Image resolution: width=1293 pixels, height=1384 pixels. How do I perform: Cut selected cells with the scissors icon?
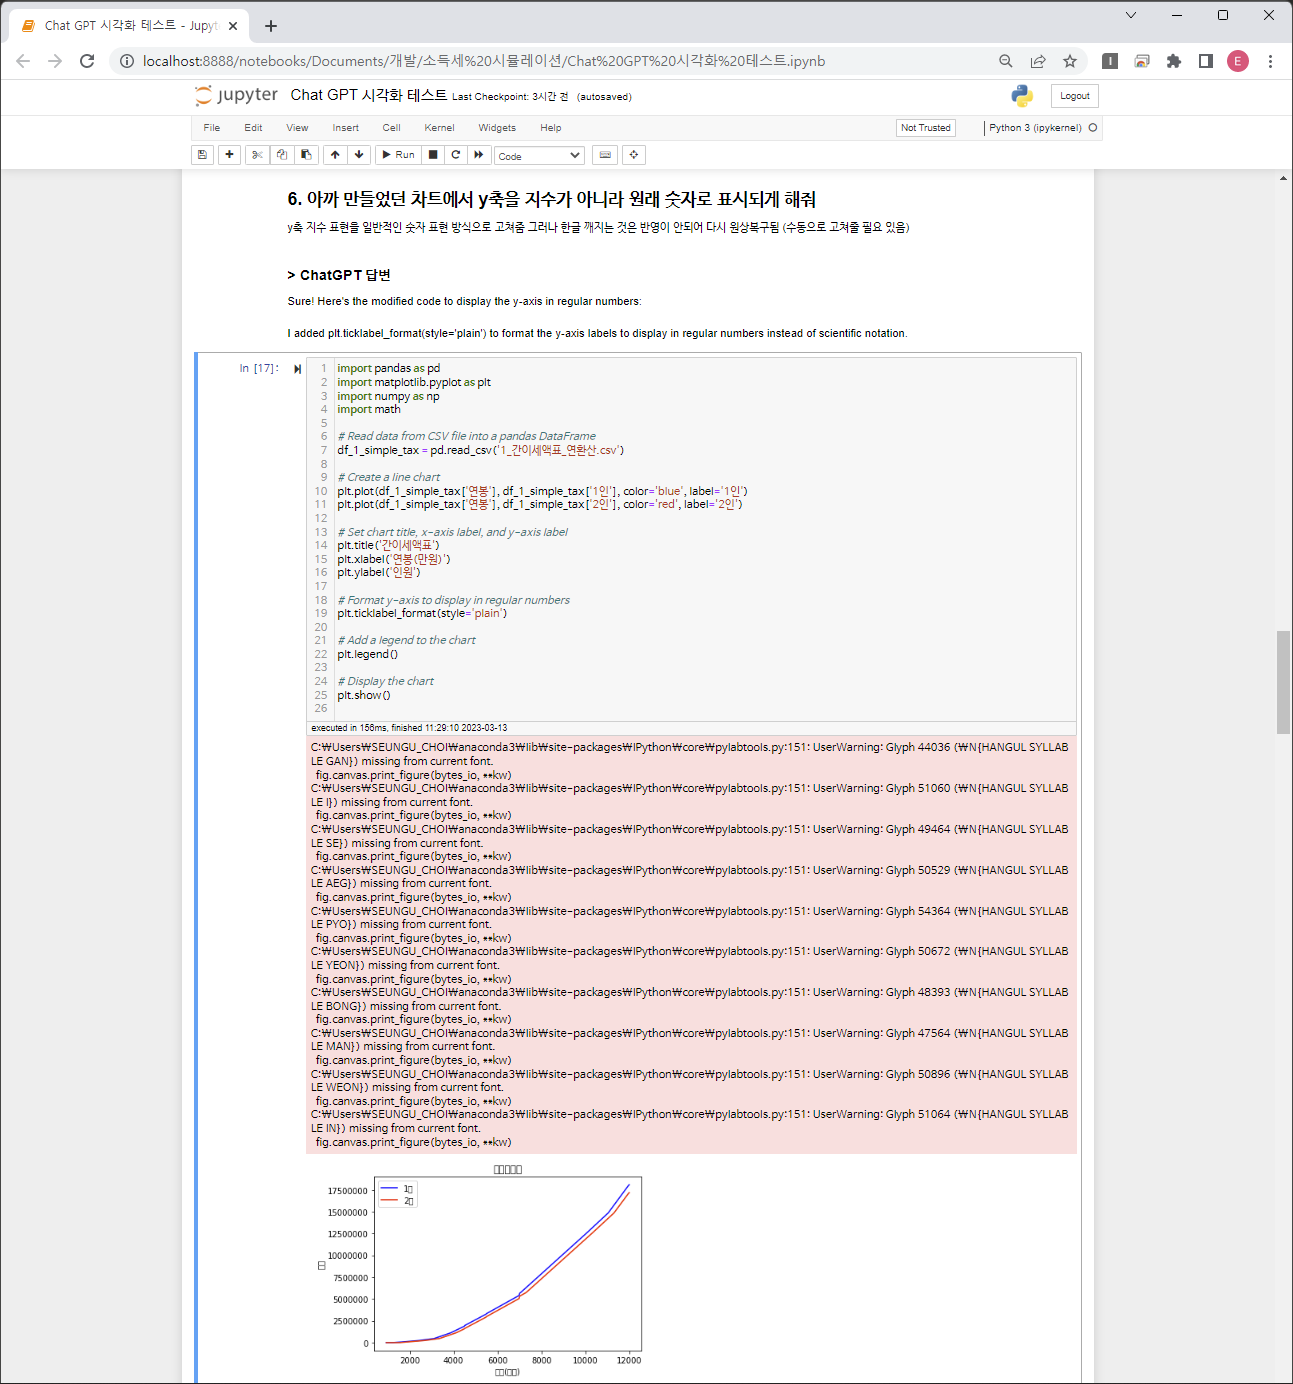click(257, 155)
